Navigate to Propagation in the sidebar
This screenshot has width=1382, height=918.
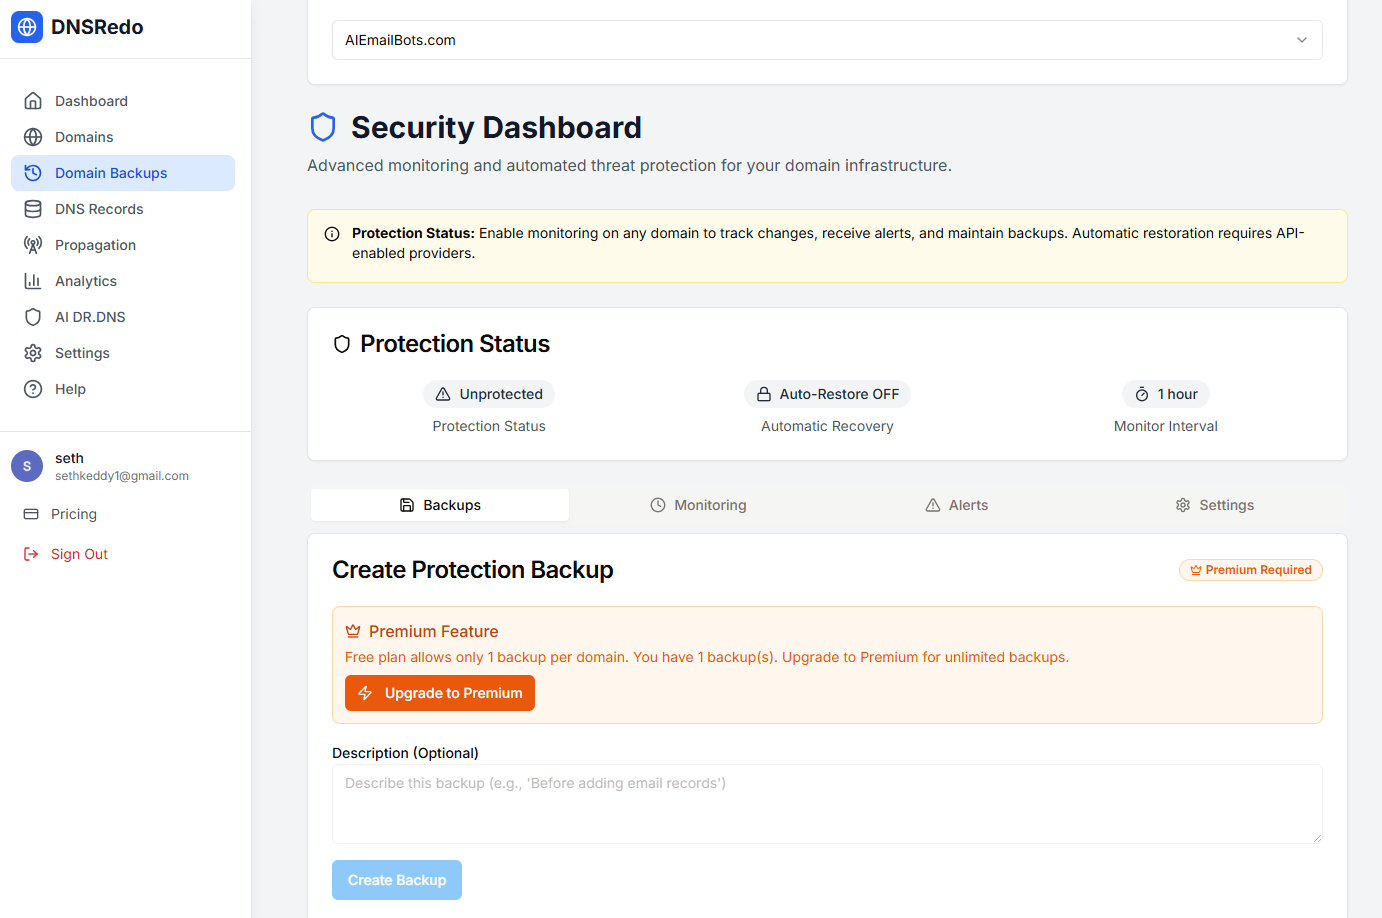point(123,245)
